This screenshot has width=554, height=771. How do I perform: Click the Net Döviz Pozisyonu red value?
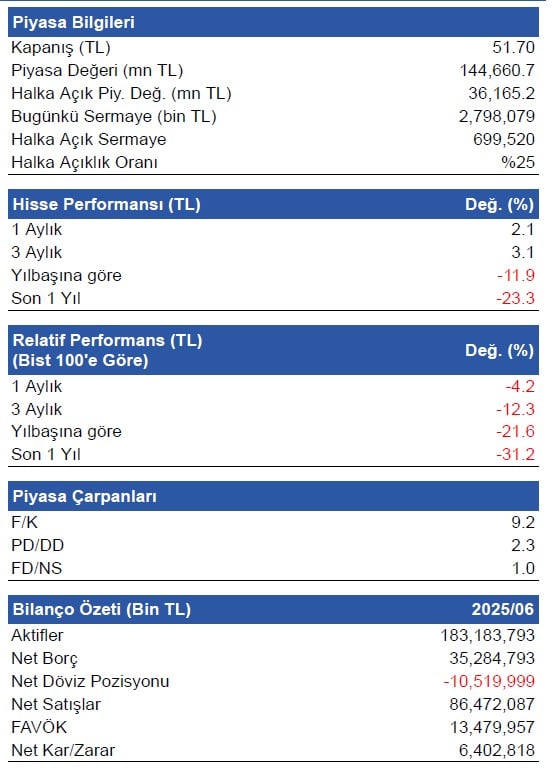click(x=489, y=682)
